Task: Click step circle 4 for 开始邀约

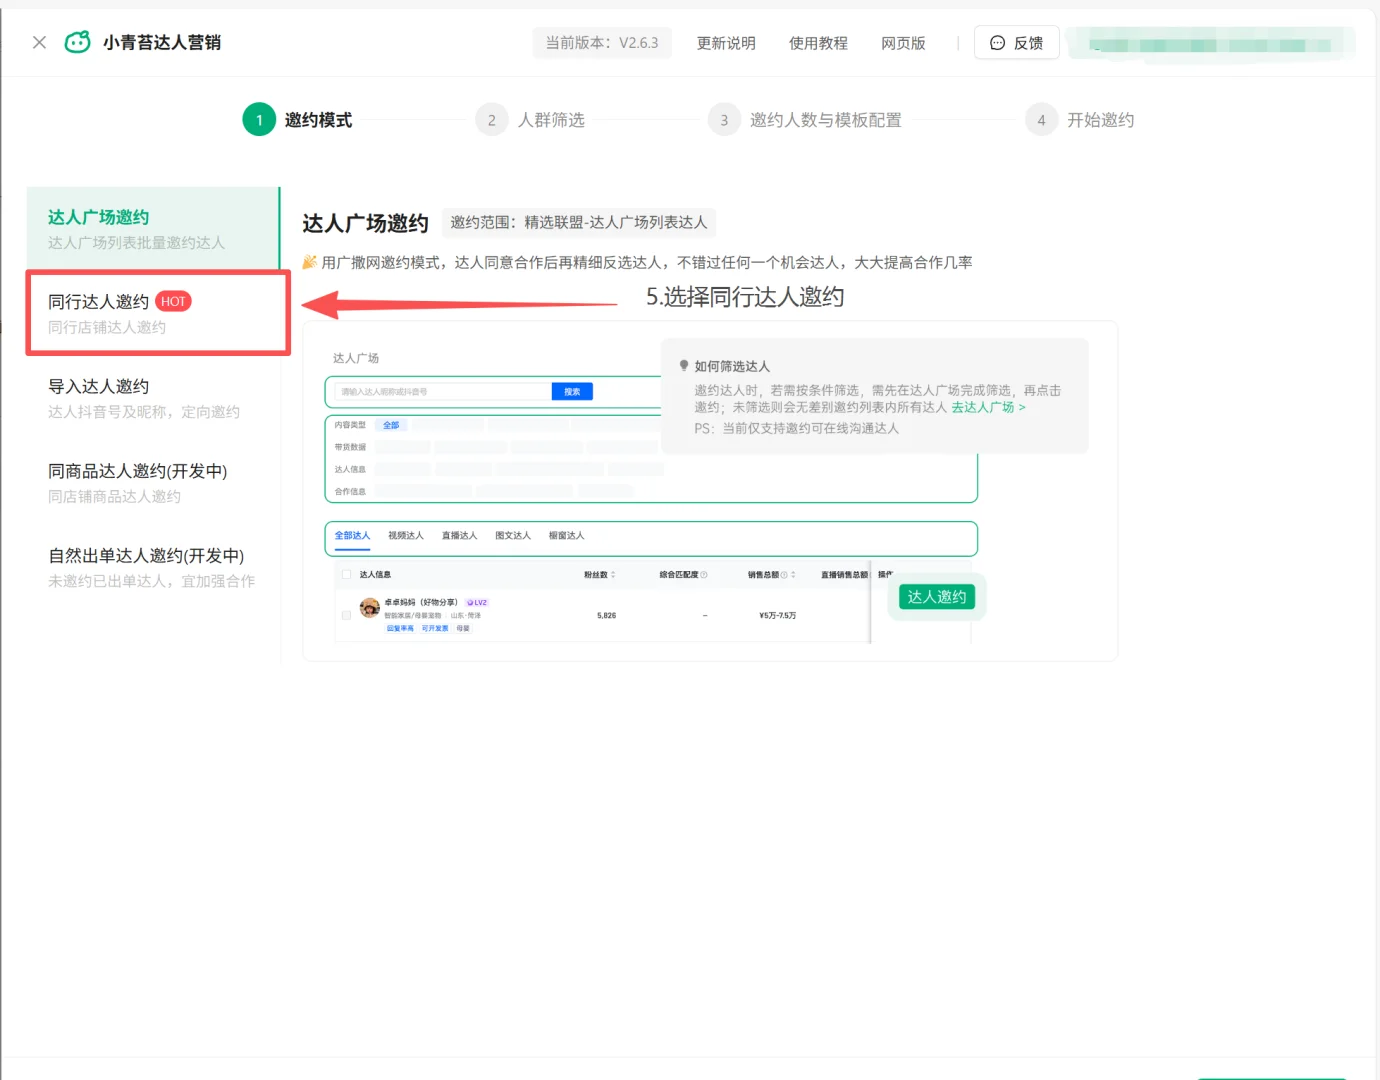Action: pyautogui.click(x=1041, y=119)
